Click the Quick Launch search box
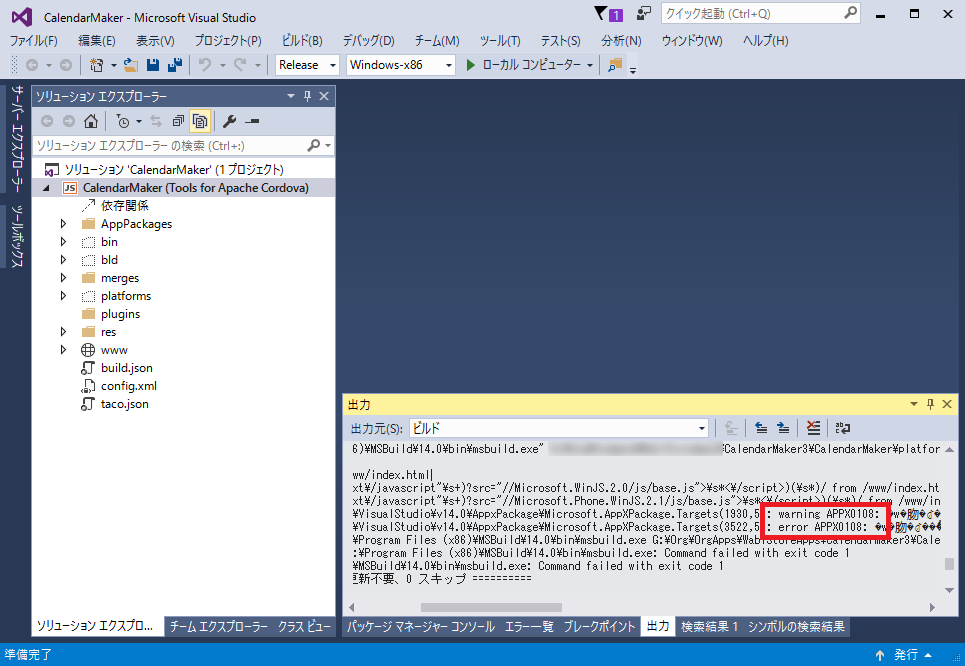The width and height of the screenshot is (965, 666). point(761,13)
